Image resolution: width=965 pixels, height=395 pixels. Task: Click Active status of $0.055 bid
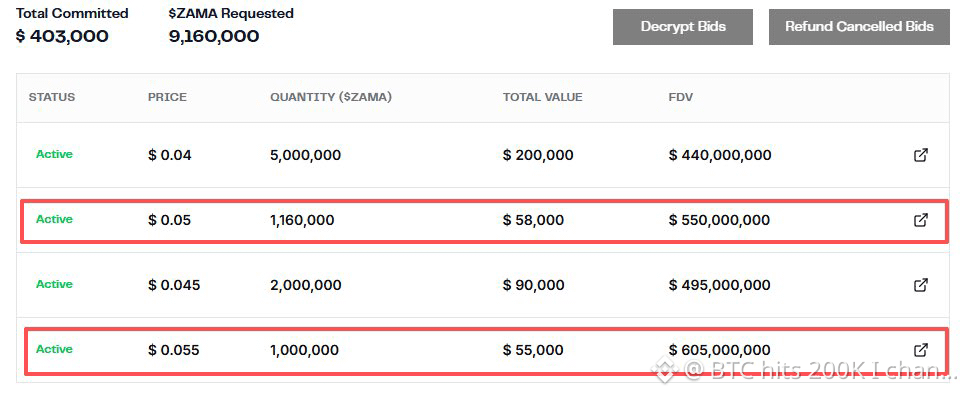(54, 349)
